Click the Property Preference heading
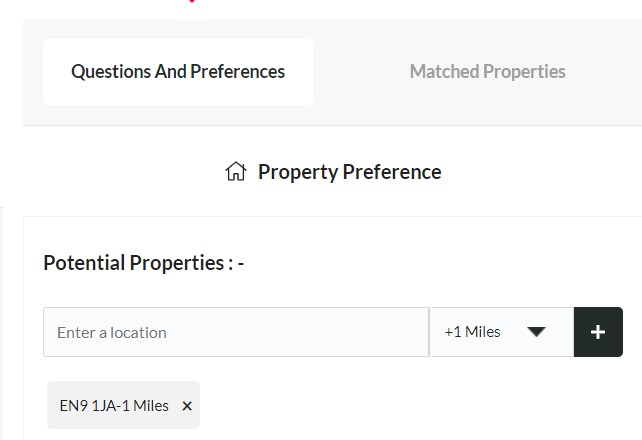Image resolution: width=642 pixels, height=440 pixels. (x=350, y=171)
